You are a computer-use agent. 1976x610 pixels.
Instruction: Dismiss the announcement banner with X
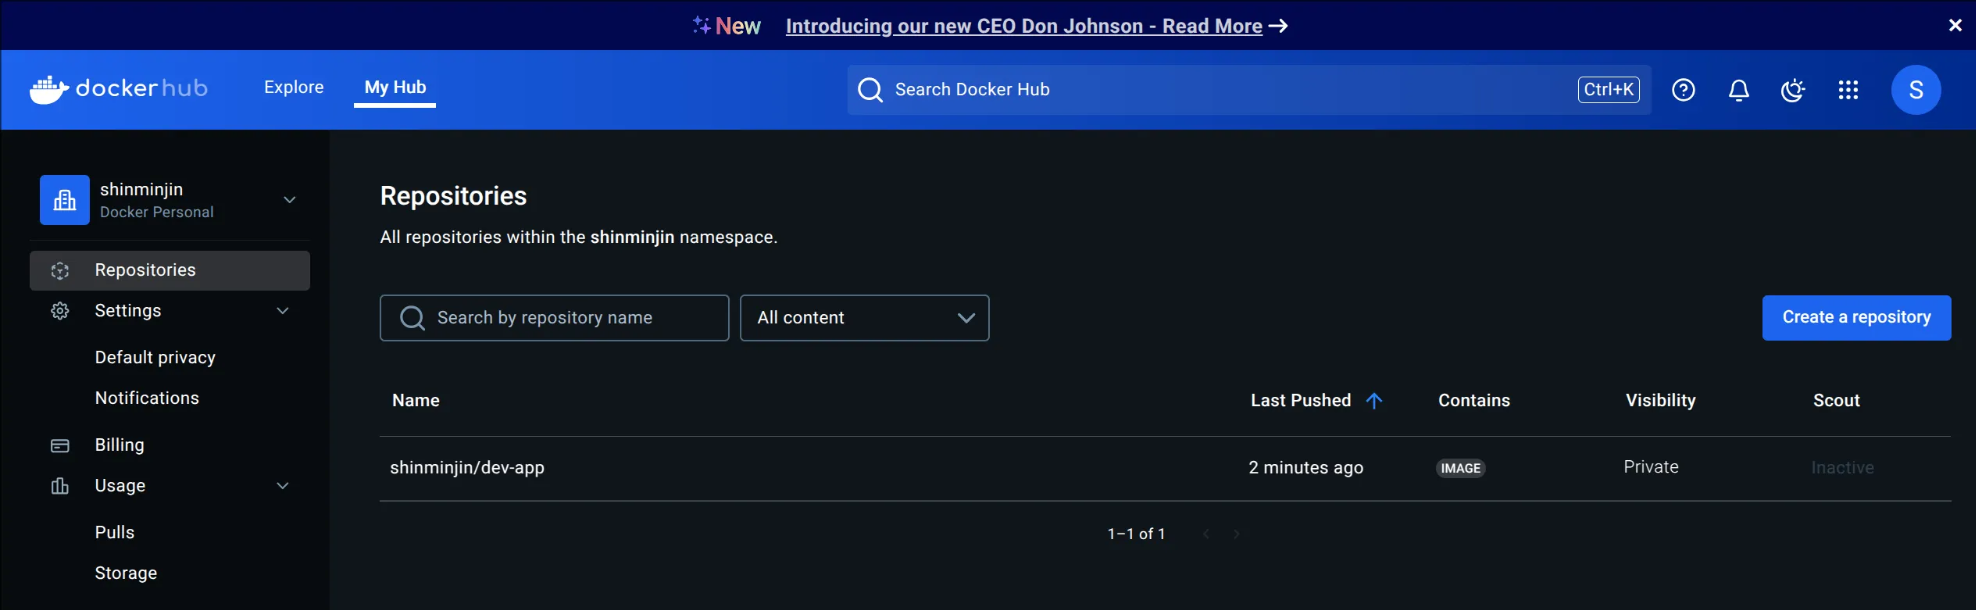click(1955, 25)
